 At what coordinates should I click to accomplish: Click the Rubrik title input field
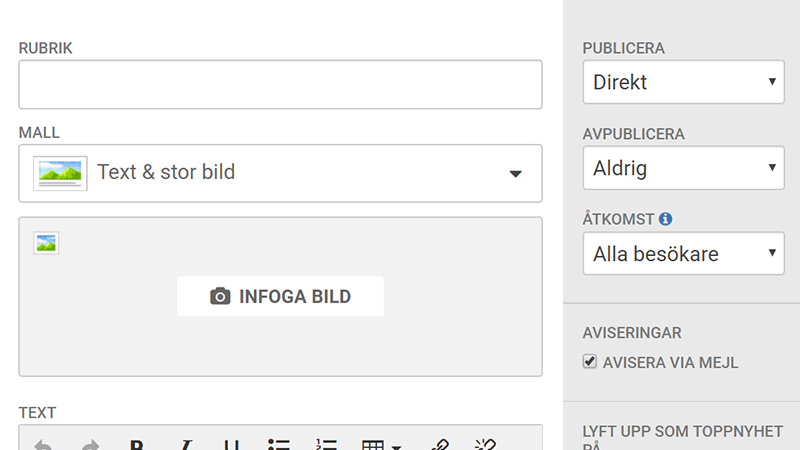280,85
